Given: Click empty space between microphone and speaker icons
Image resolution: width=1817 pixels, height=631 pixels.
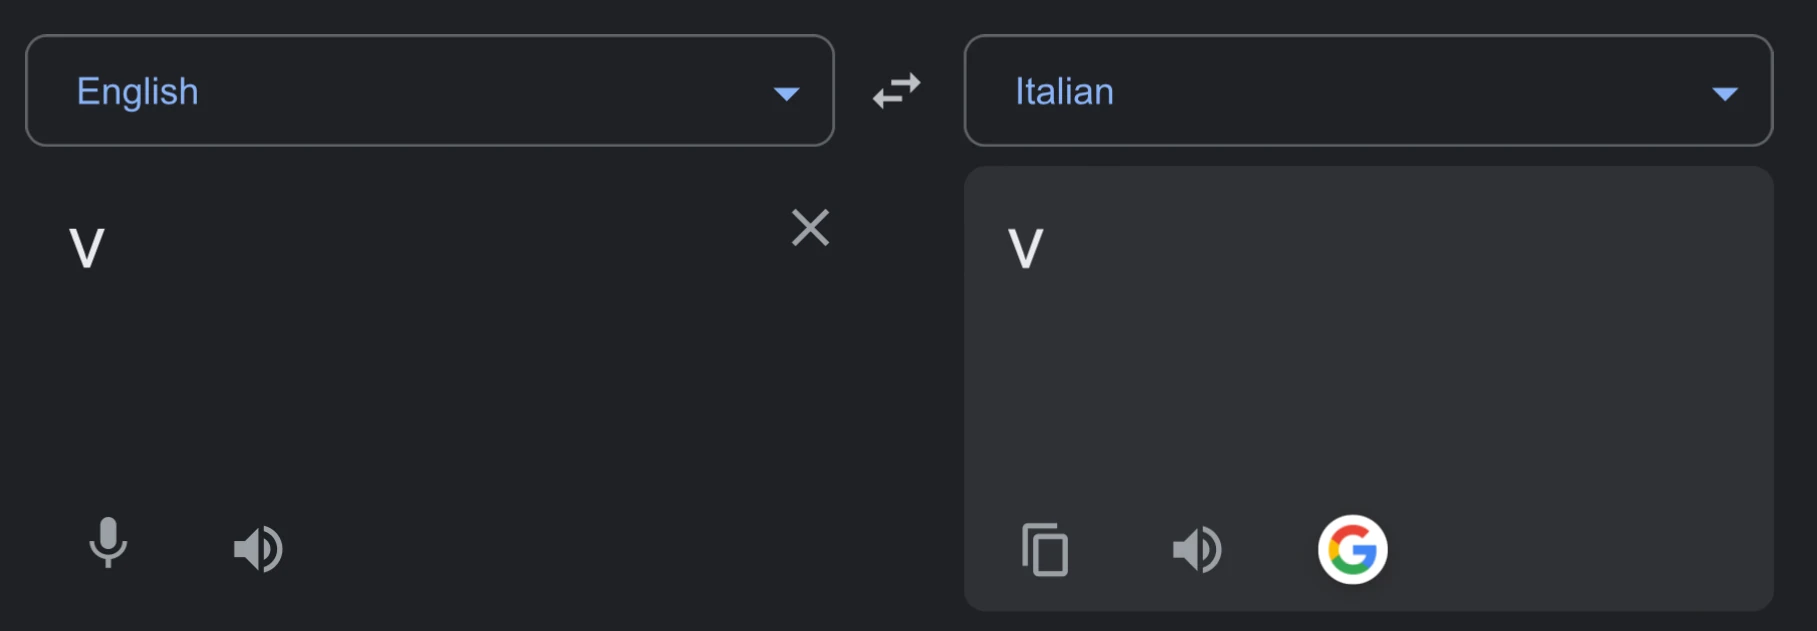Looking at the screenshot, I should [182, 548].
